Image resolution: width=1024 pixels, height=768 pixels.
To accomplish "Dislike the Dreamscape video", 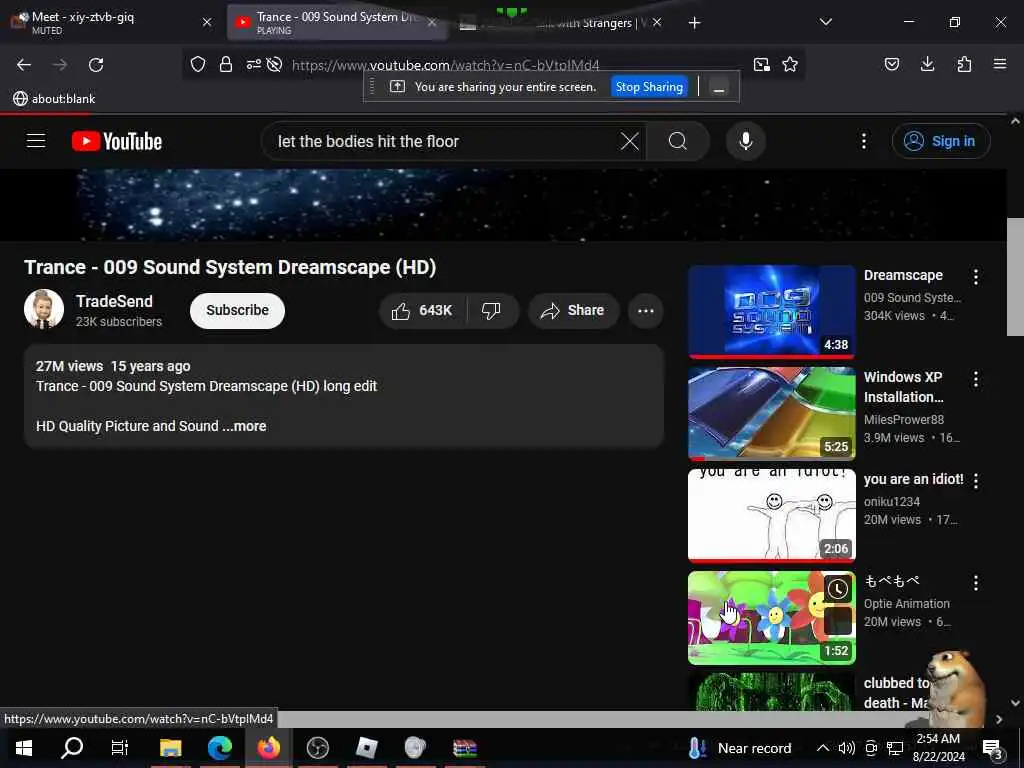I will pos(492,311).
